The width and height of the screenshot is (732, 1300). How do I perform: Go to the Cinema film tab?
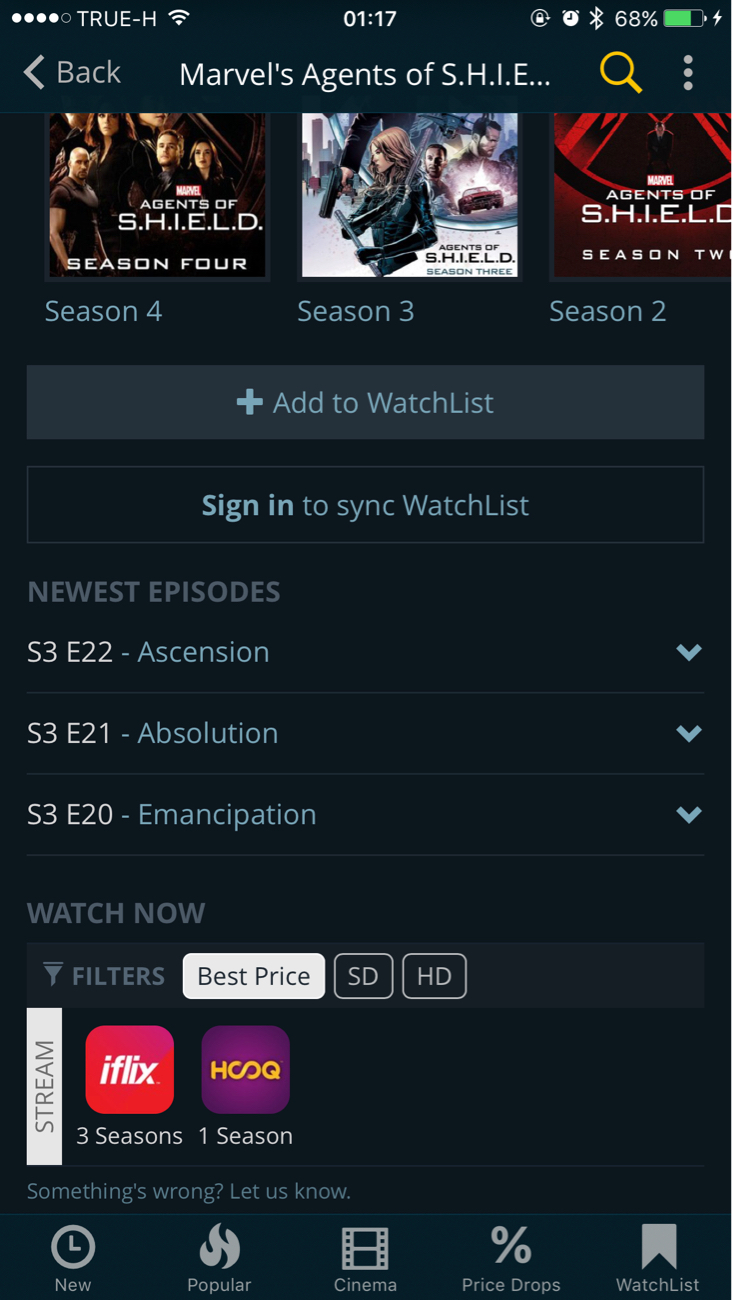pyautogui.click(x=365, y=1257)
